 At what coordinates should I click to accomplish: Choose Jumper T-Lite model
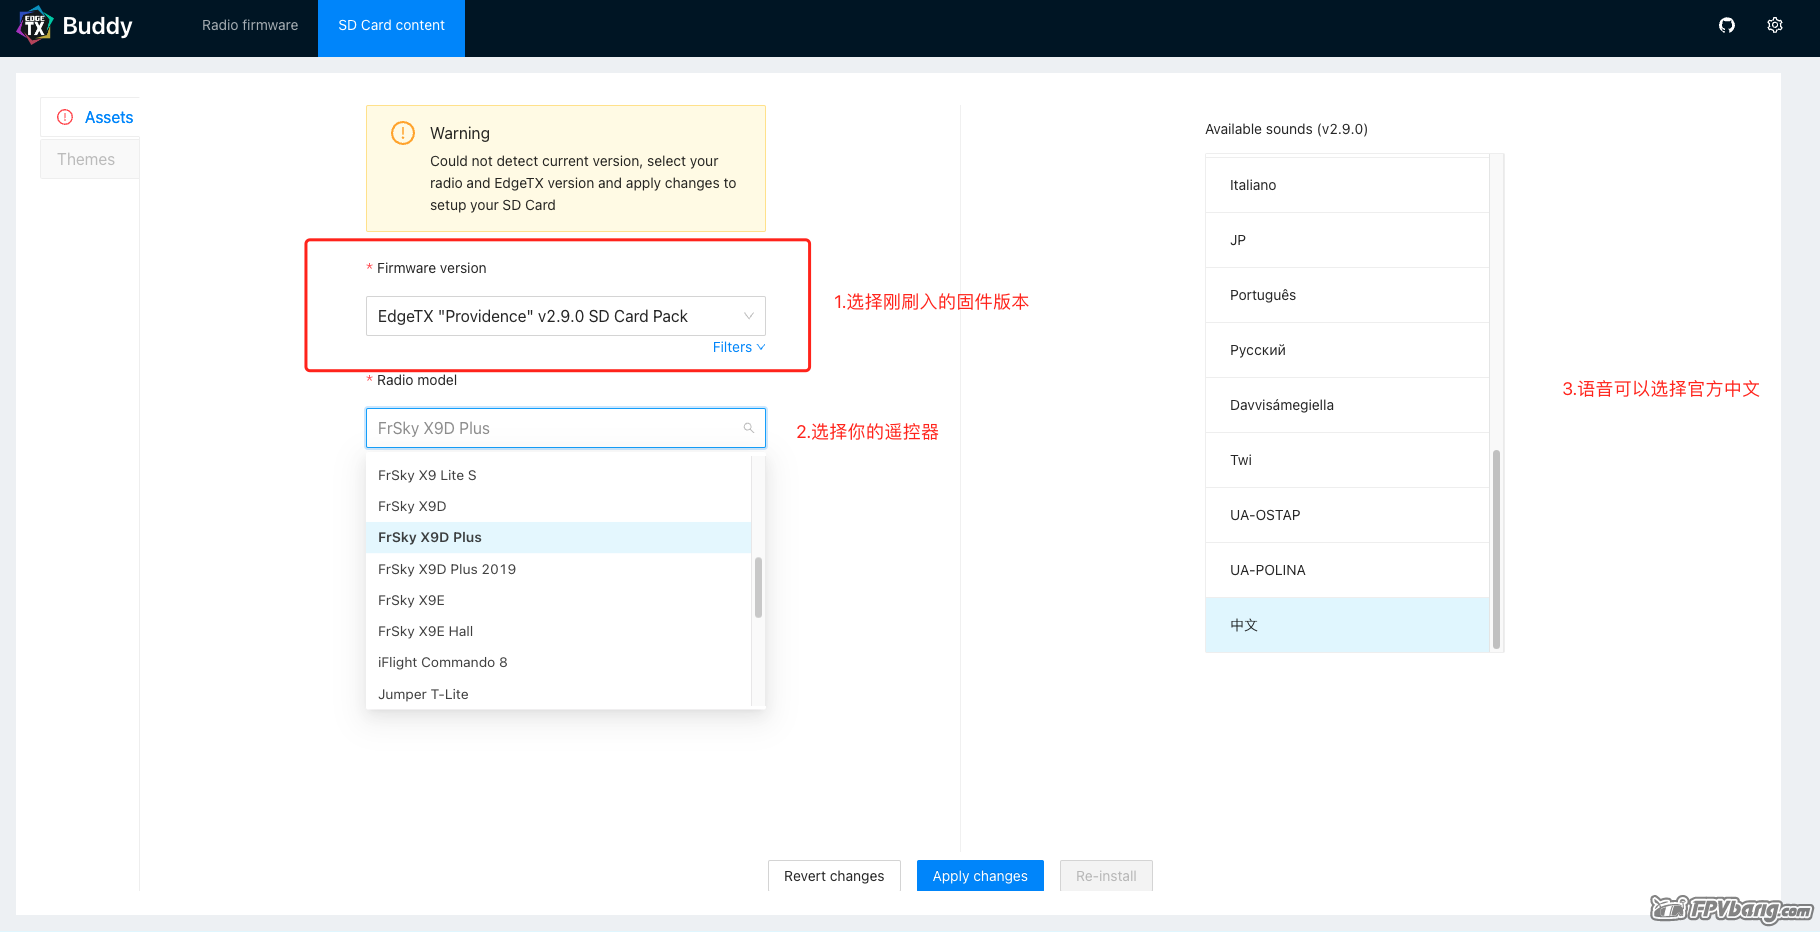(558, 694)
